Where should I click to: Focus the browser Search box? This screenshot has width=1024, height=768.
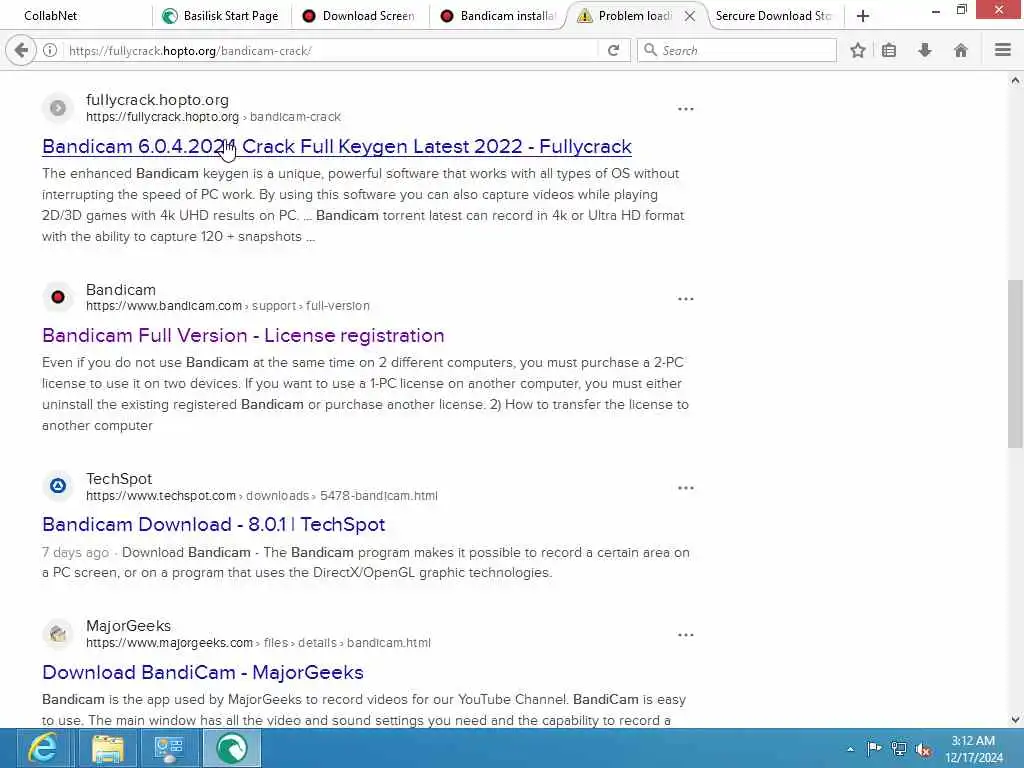pyautogui.click(x=737, y=50)
